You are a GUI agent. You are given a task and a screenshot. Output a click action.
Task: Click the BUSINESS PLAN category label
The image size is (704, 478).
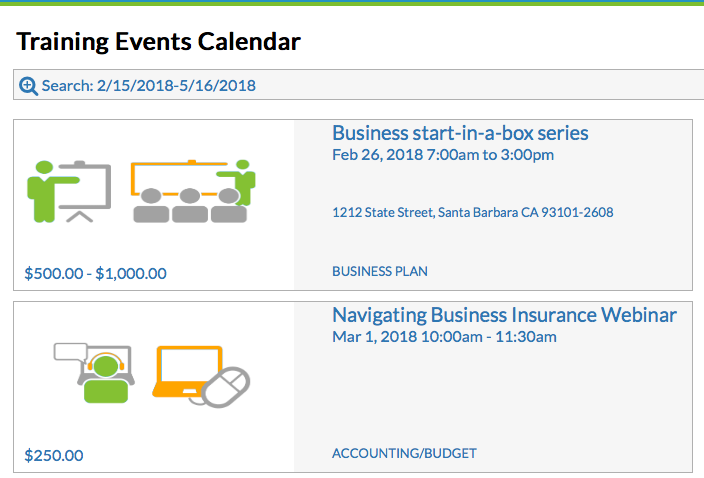pos(380,271)
